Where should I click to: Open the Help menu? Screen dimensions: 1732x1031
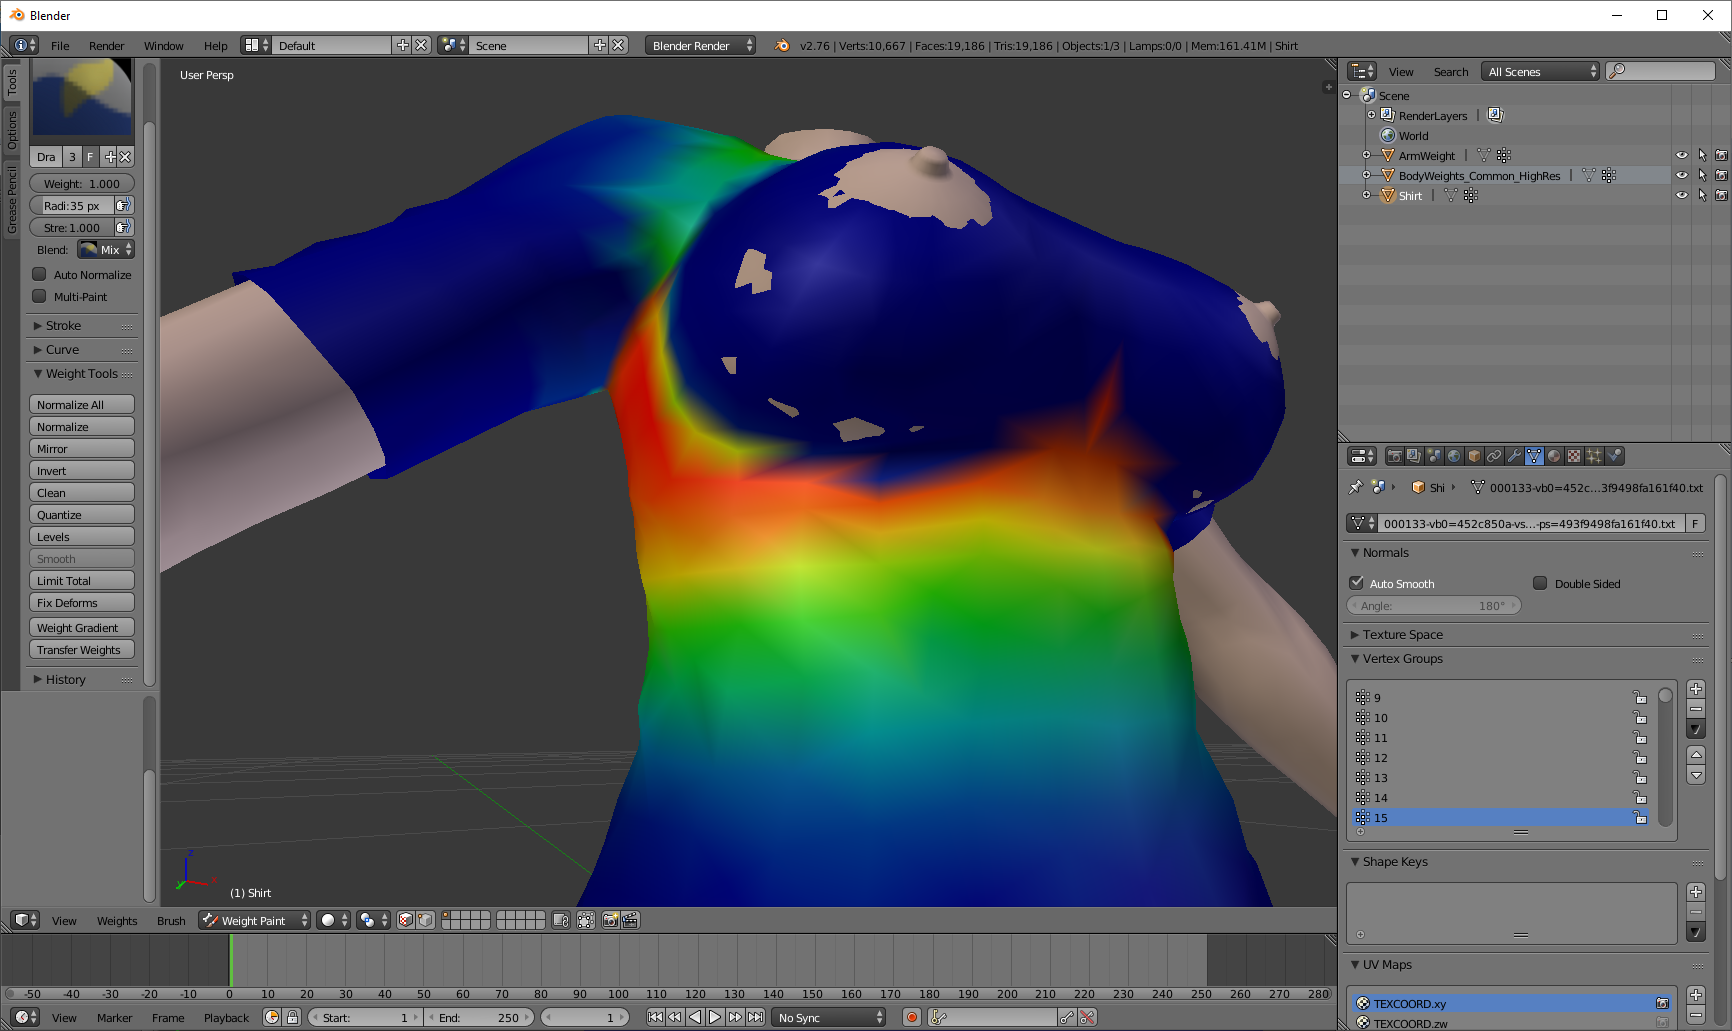pos(216,46)
